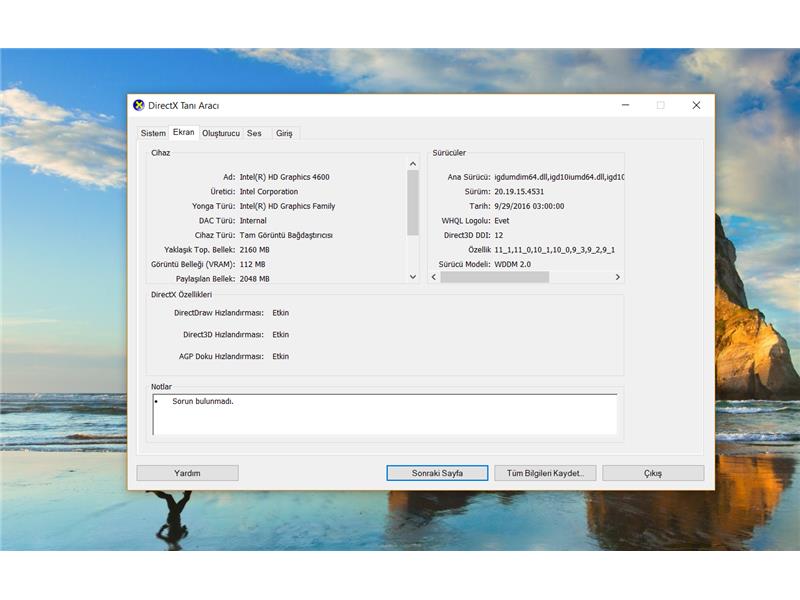Open the Oluşturucu tab
800x600 pixels.
(221, 133)
